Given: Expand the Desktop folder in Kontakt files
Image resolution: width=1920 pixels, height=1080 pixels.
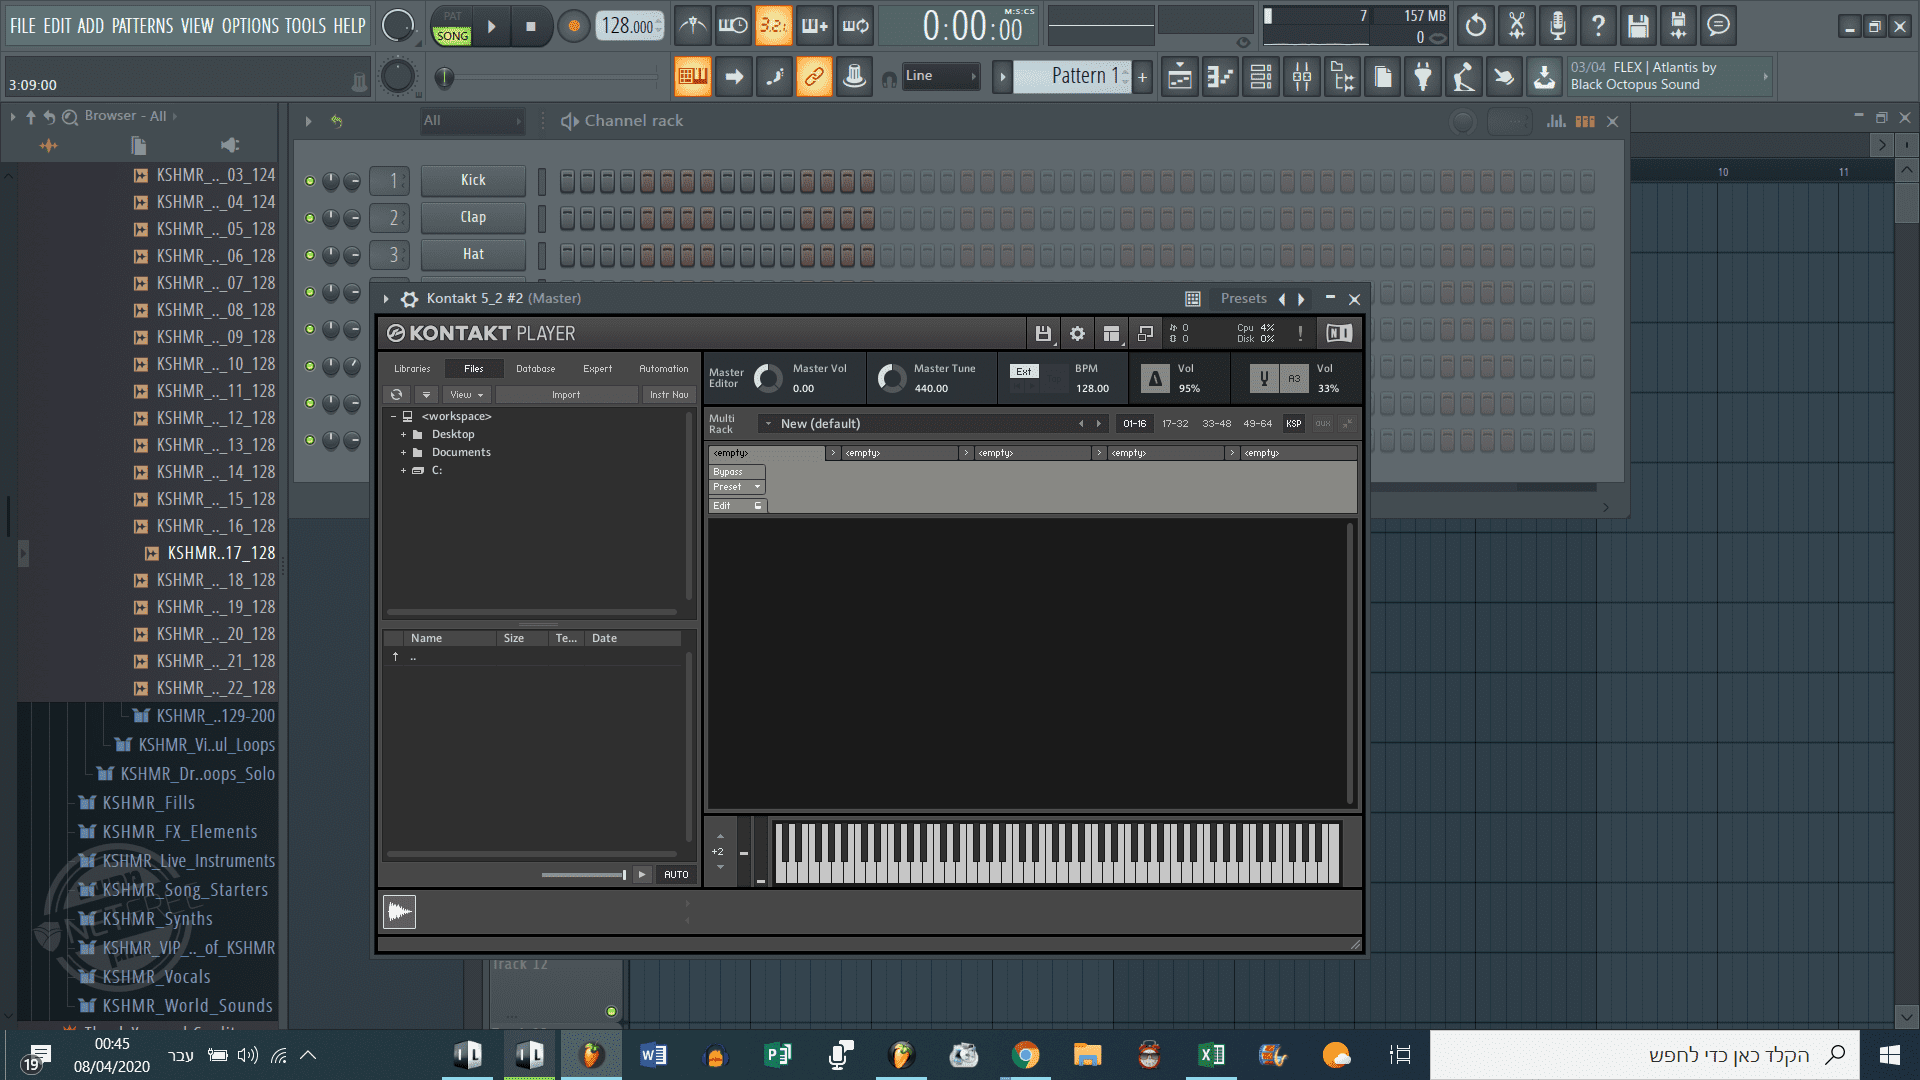Looking at the screenshot, I should coord(404,435).
